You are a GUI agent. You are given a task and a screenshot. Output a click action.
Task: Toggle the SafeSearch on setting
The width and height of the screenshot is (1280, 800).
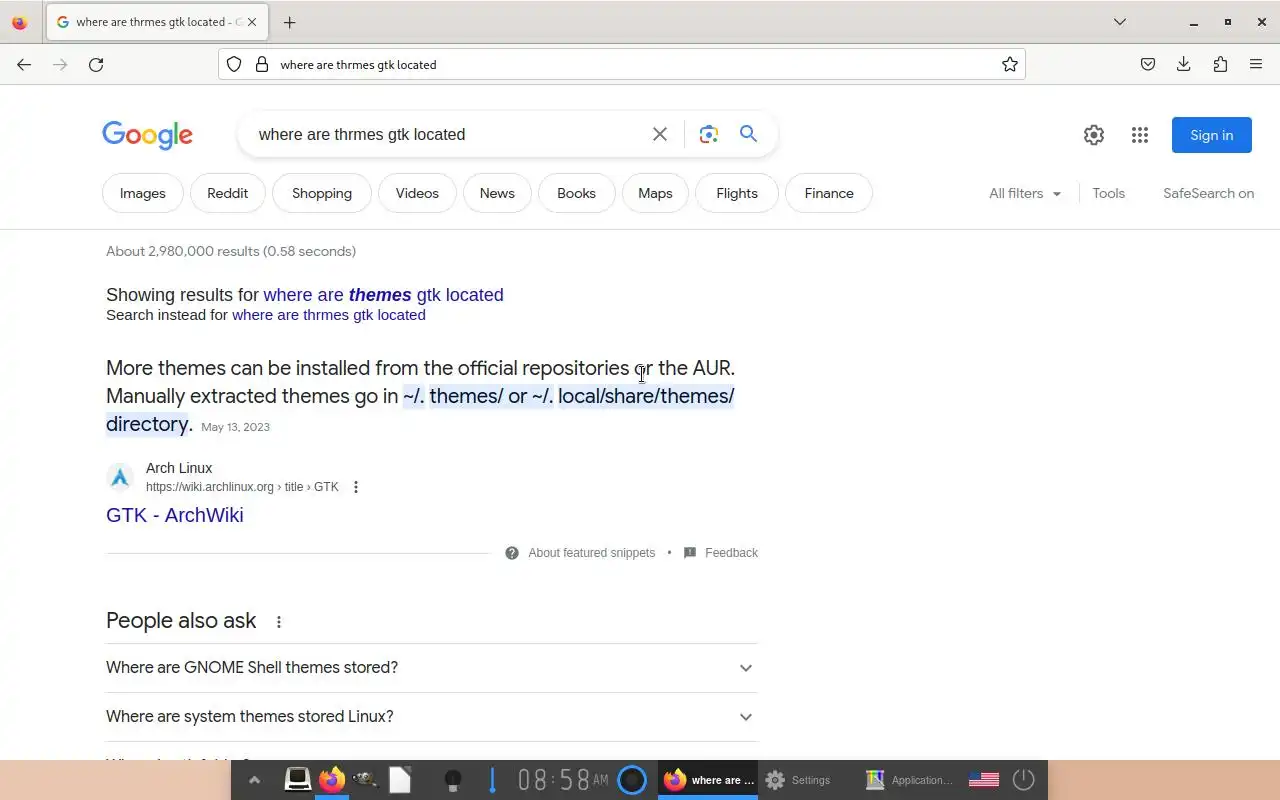(1208, 193)
